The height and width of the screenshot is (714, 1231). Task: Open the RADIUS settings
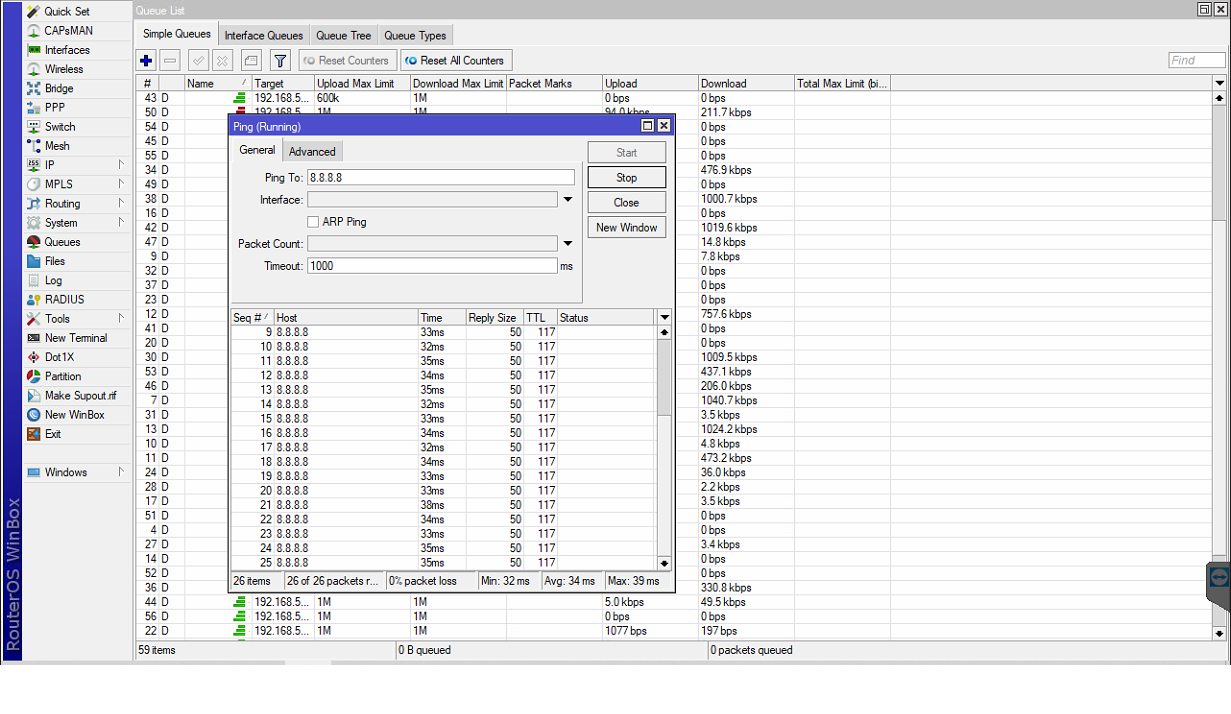tap(64, 299)
